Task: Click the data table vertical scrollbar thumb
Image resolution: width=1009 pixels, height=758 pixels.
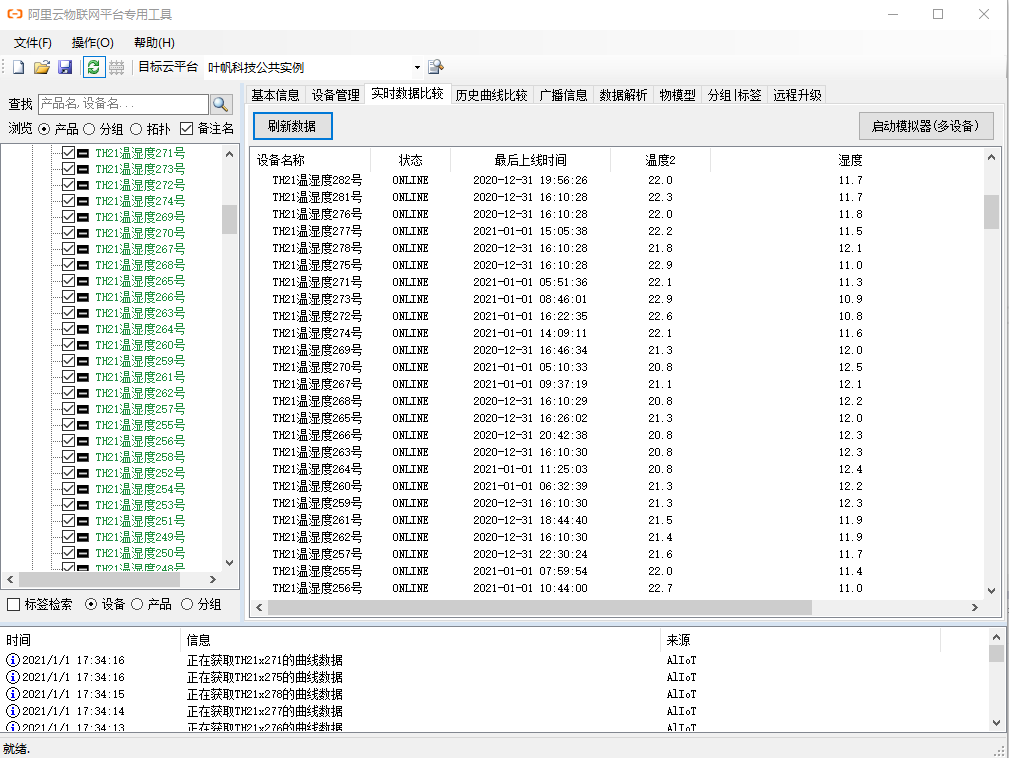Action: pos(991,212)
